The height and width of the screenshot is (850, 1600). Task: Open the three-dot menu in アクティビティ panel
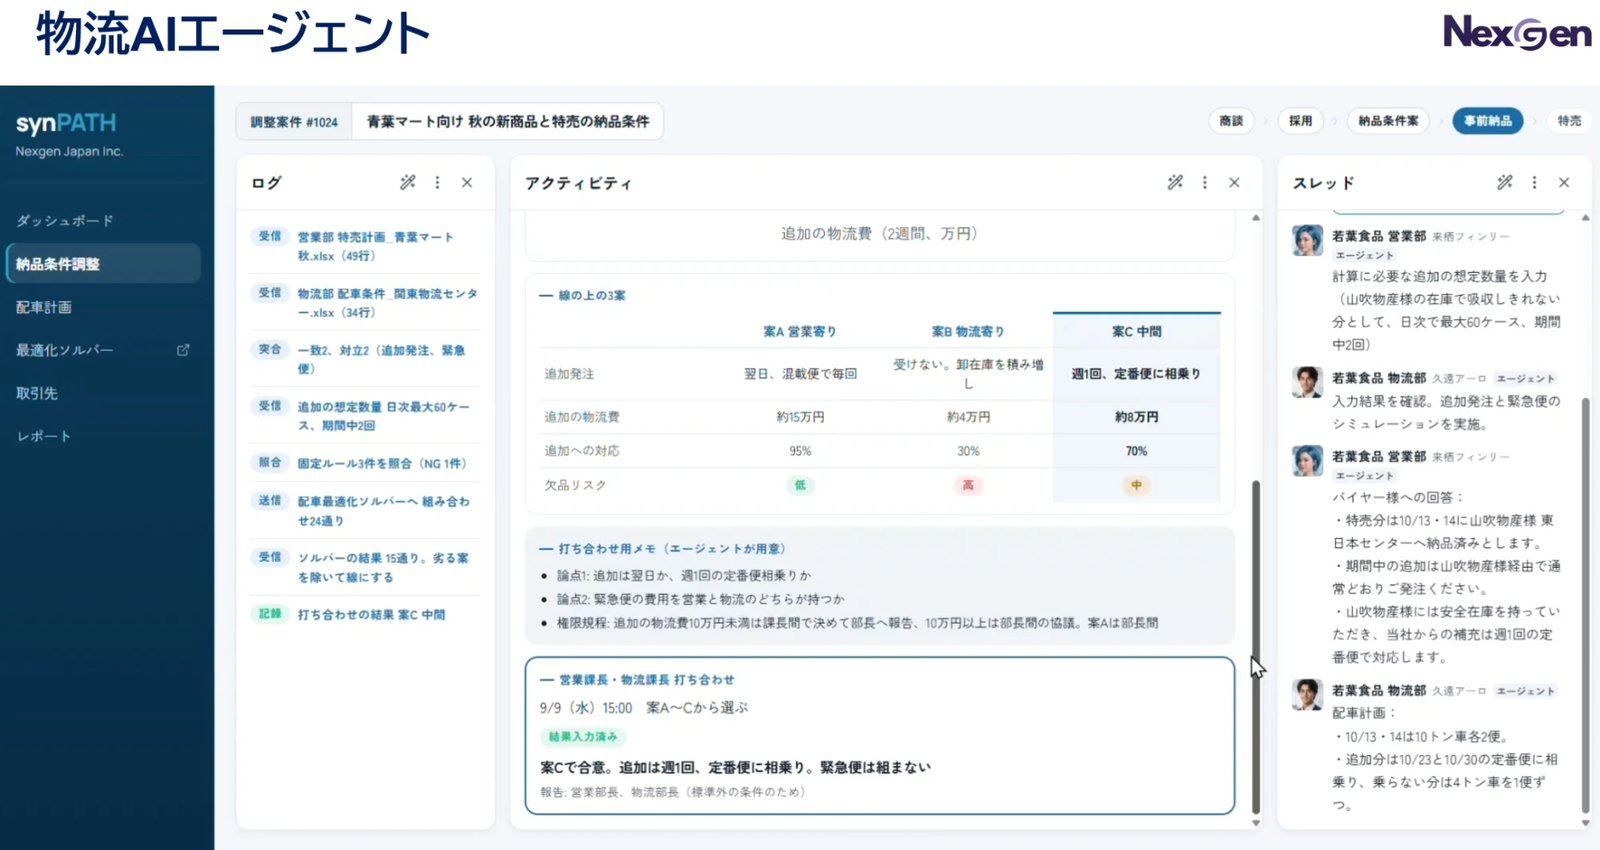click(1205, 182)
